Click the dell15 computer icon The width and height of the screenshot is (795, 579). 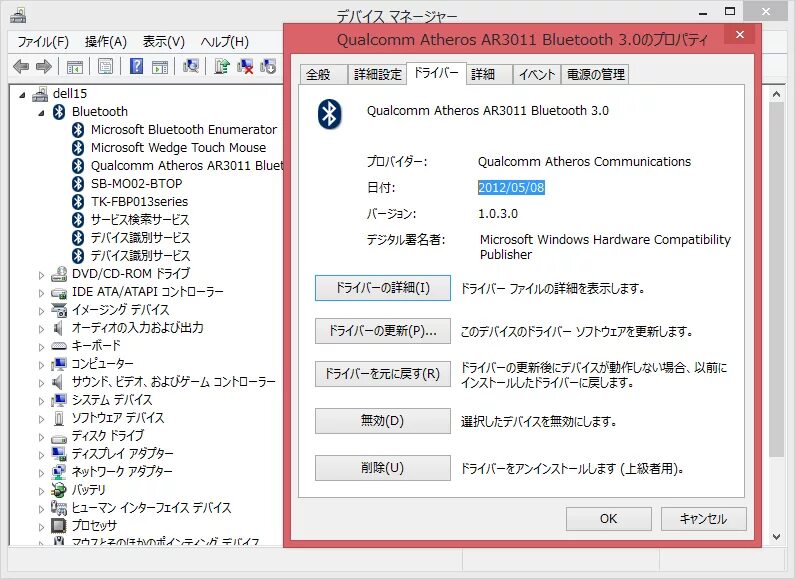(x=40, y=94)
